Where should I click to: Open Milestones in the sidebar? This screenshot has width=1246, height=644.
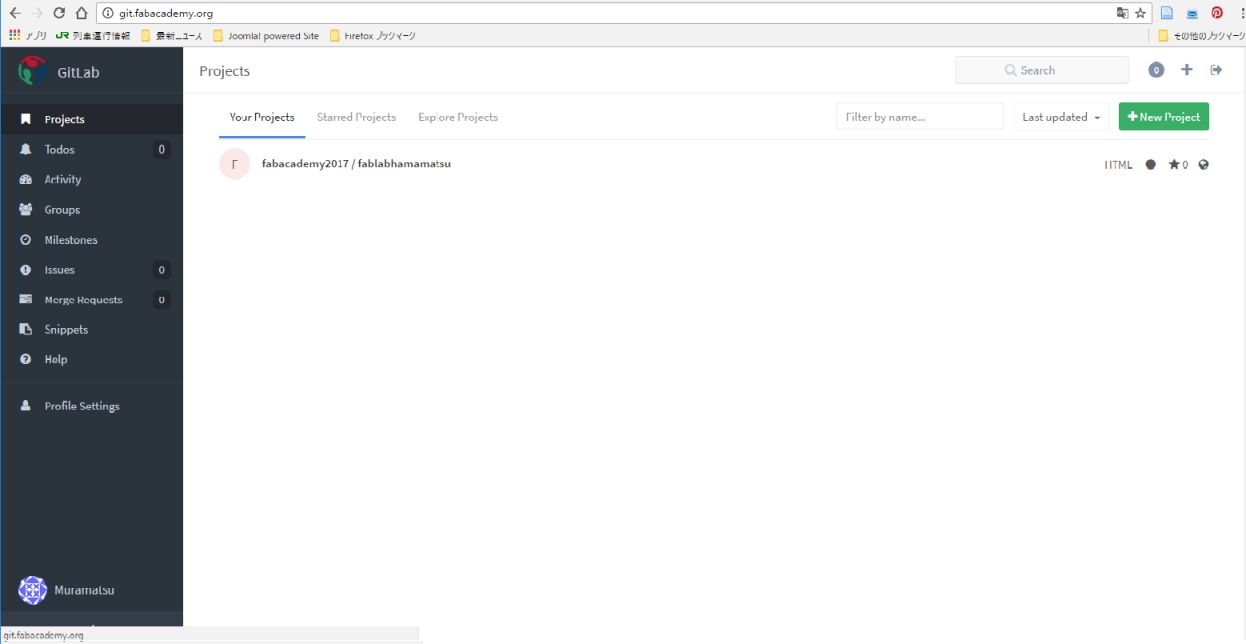tap(91, 239)
